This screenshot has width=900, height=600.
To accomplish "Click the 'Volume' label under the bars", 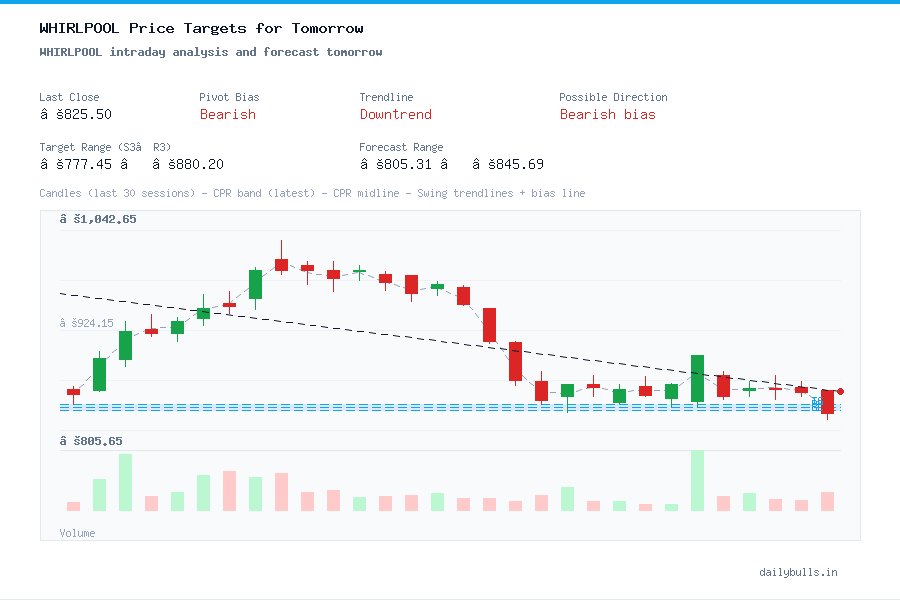I will pos(77,533).
